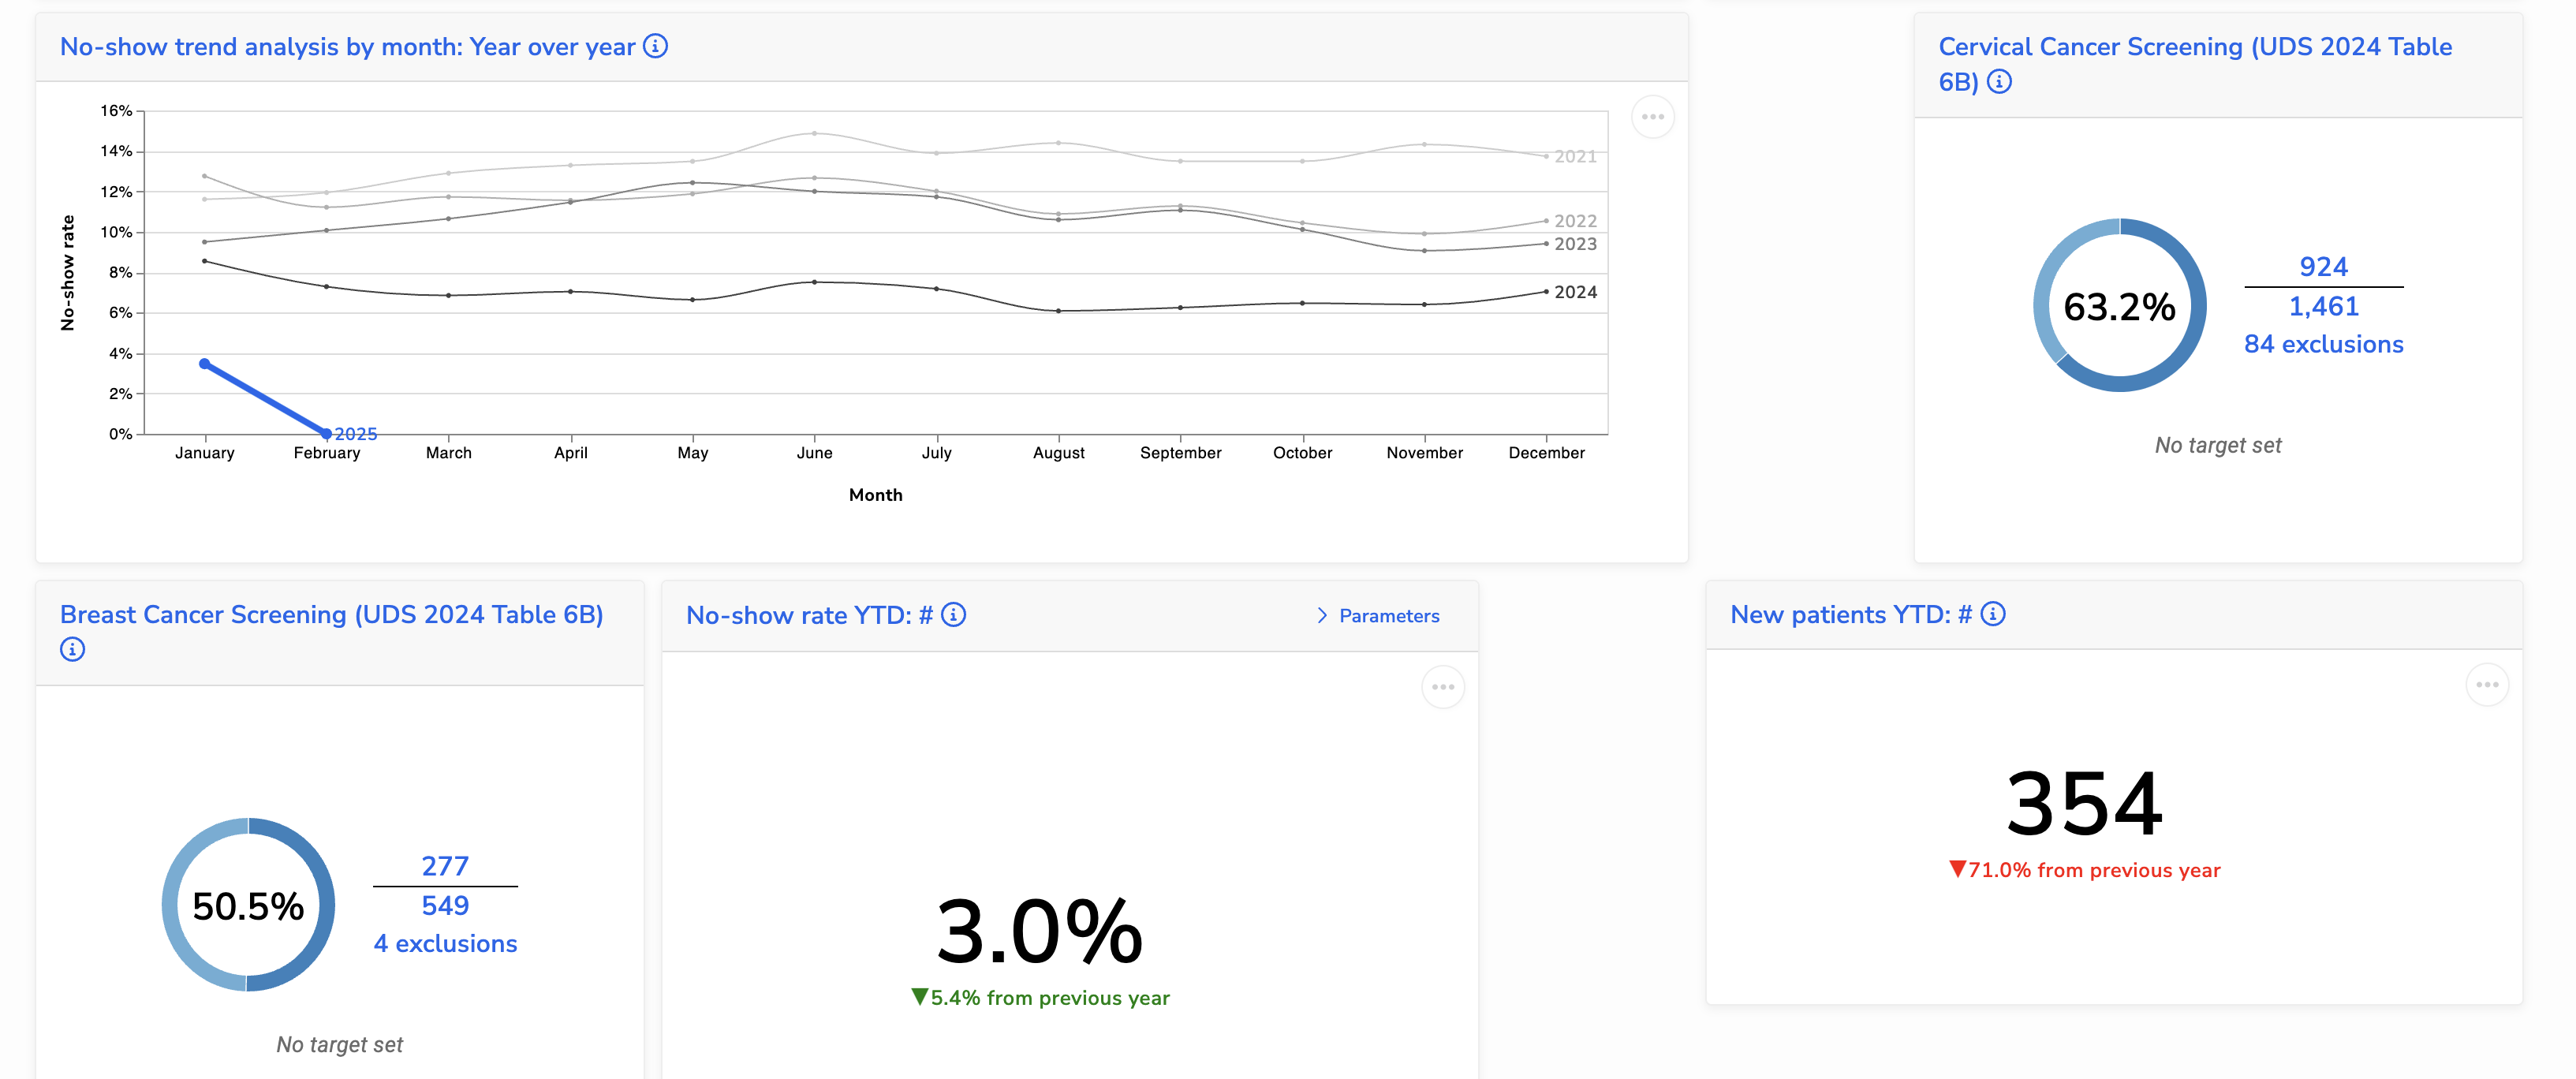Open the Cervical Cancer Screening widget title
Screen dimensions: 2576x1079
[x=2191, y=45]
